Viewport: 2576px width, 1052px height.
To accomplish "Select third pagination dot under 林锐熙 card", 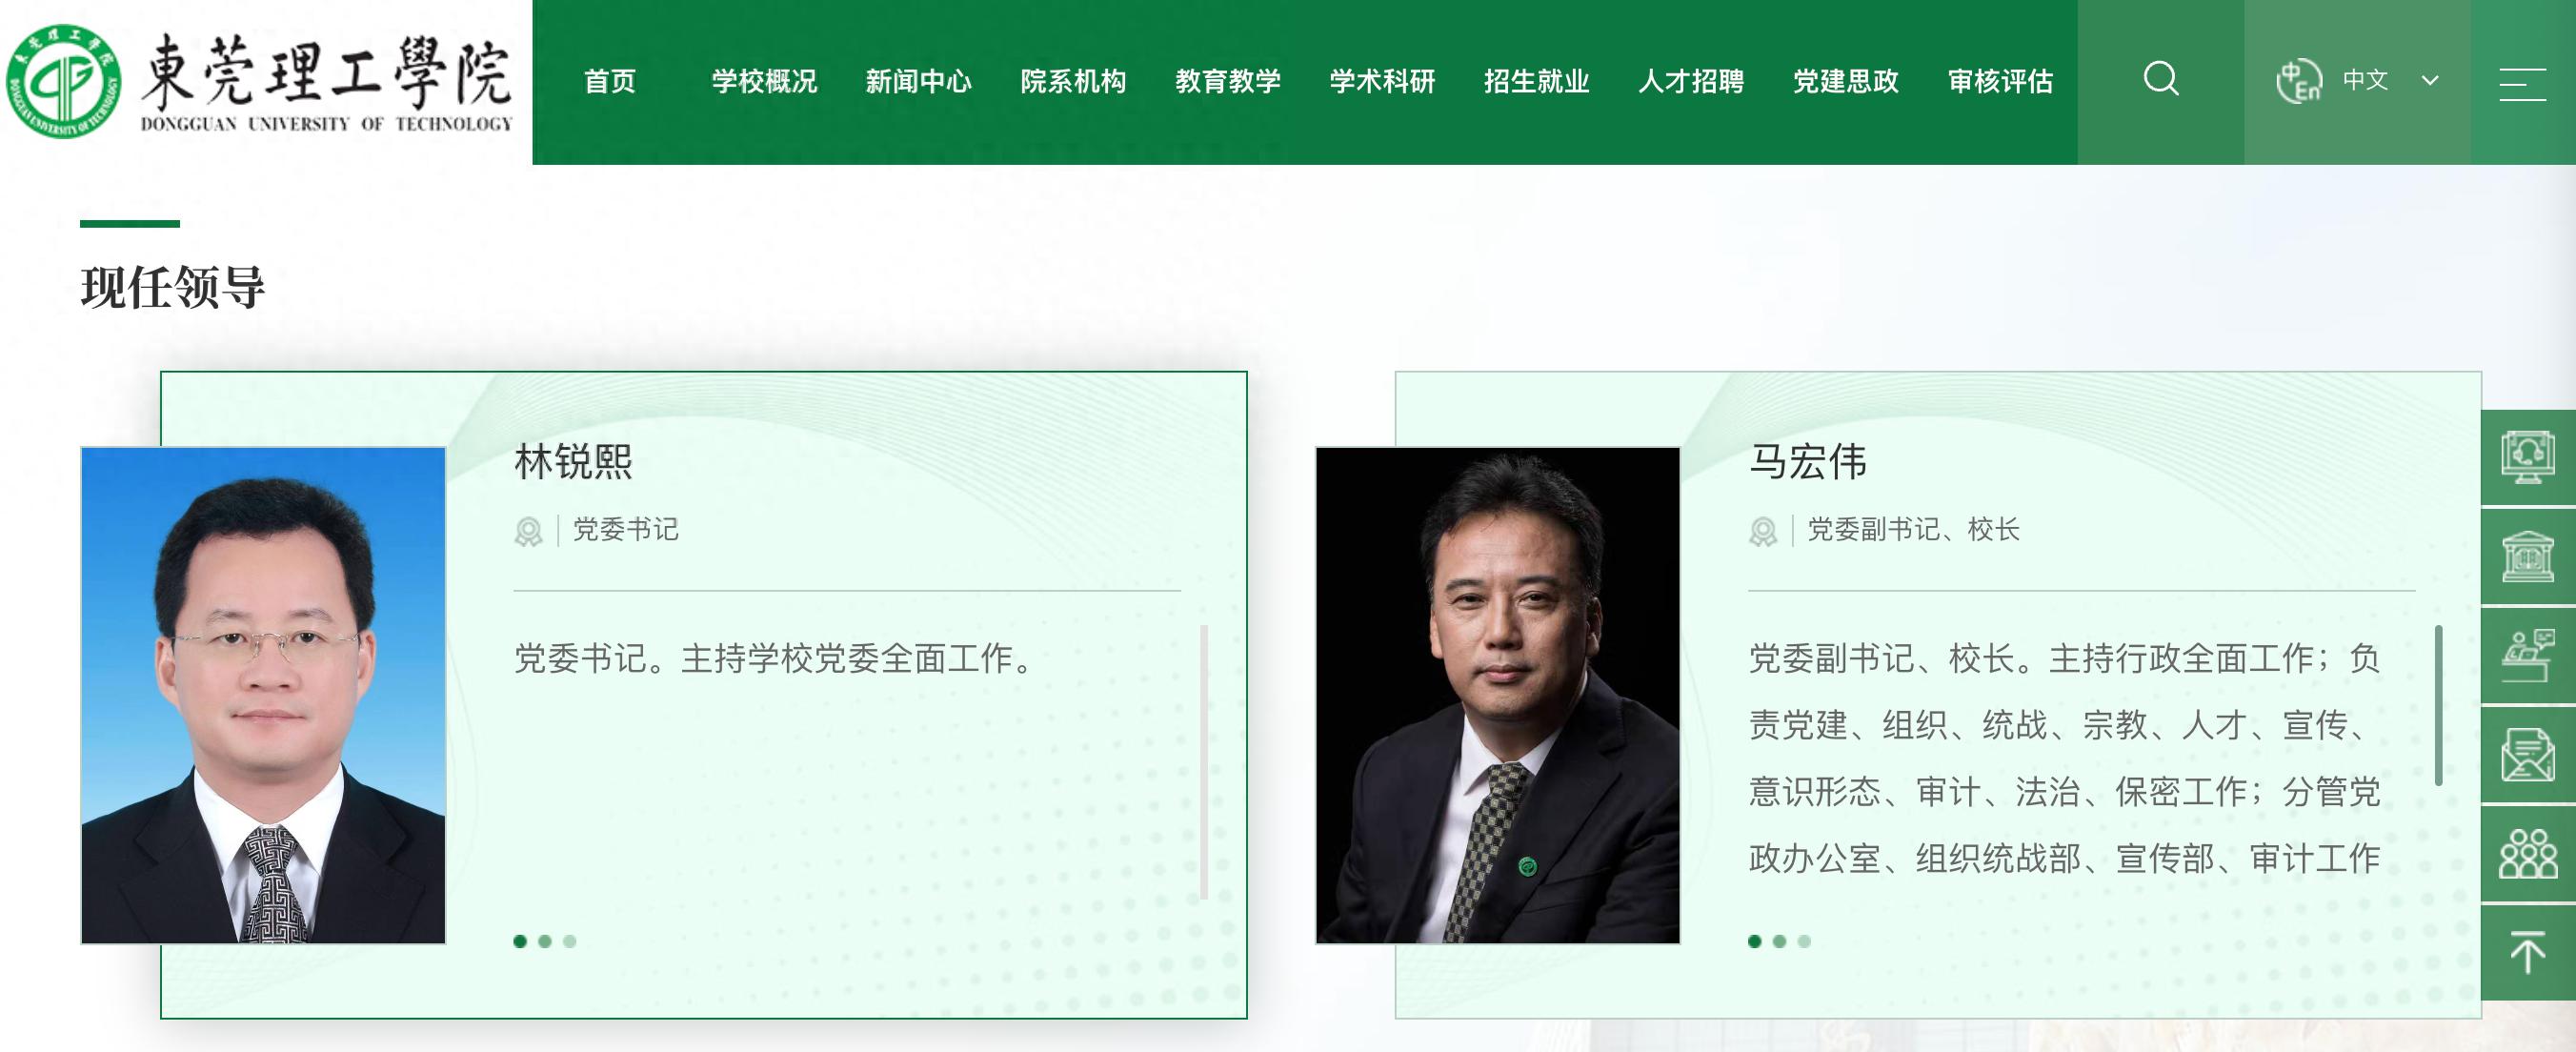I will coord(570,941).
